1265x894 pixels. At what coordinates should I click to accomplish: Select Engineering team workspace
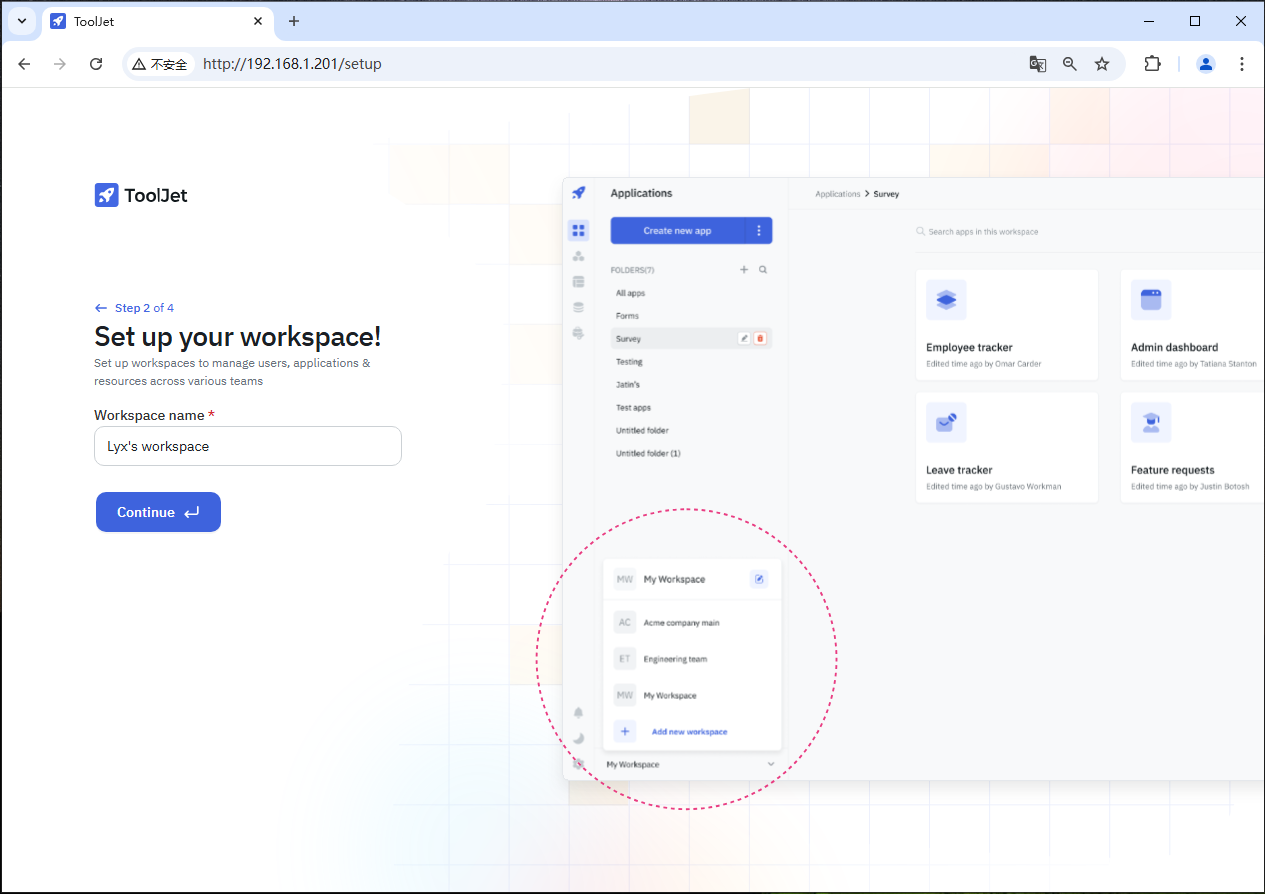(x=692, y=659)
